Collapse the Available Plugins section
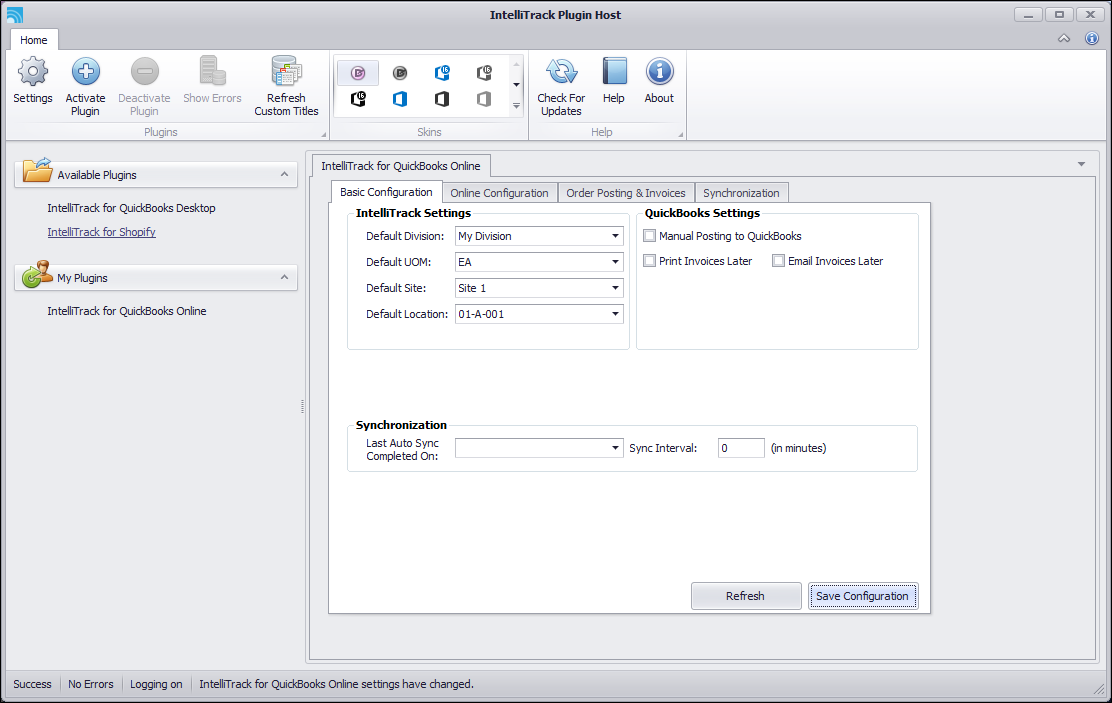This screenshot has width=1112, height=703. (x=284, y=174)
